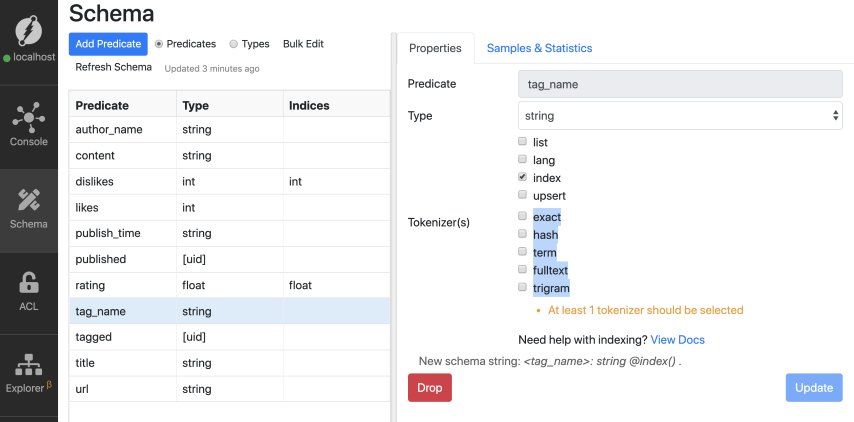
Task: Select the Predicates radio button
Action: pos(159,44)
